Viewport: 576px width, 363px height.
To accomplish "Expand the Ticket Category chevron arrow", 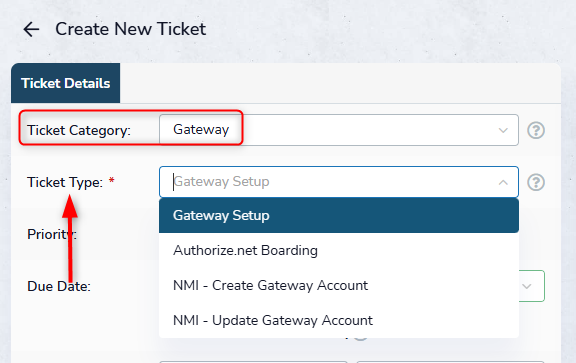I will [x=503, y=130].
